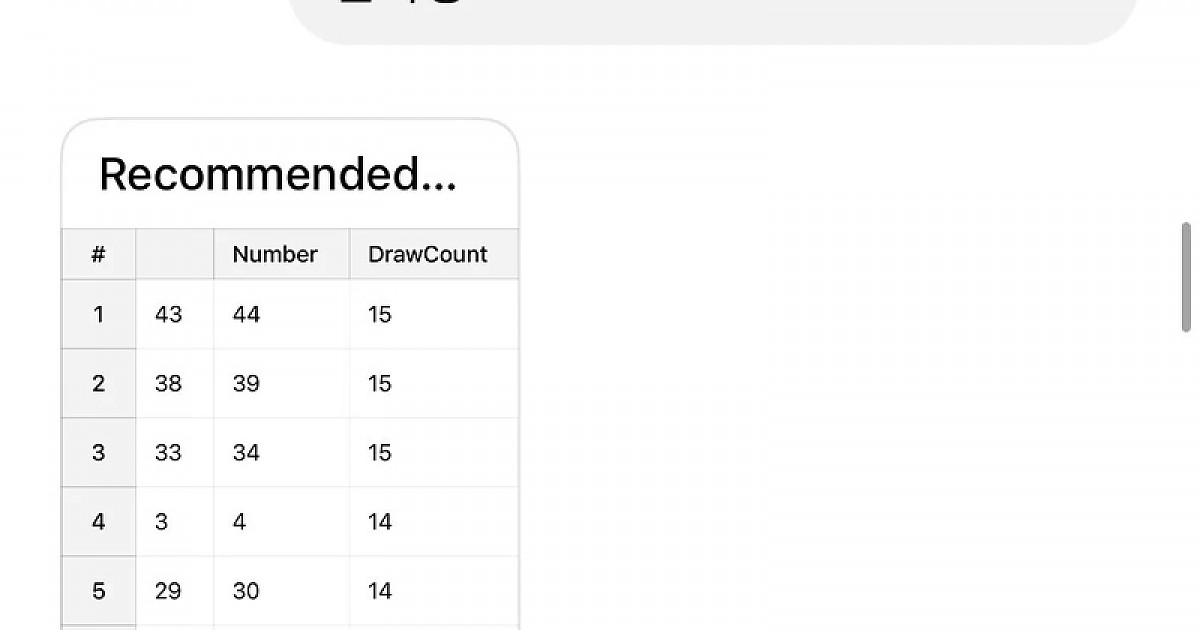The height and width of the screenshot is (630, 1200).
Task: Click the Number column header
Action: point(275,254)
